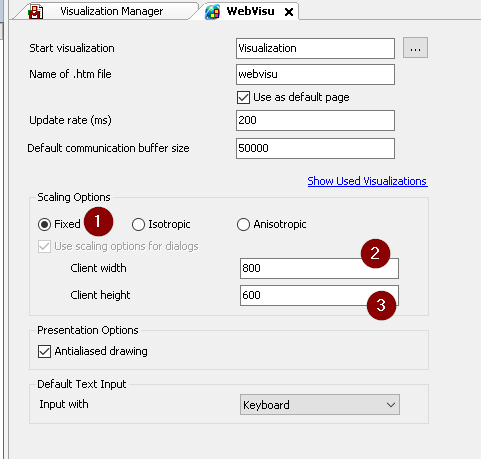This screenshot has width=481, height=459.
Task: Open the Show Used Visualizations link
Action: point(367,181)
